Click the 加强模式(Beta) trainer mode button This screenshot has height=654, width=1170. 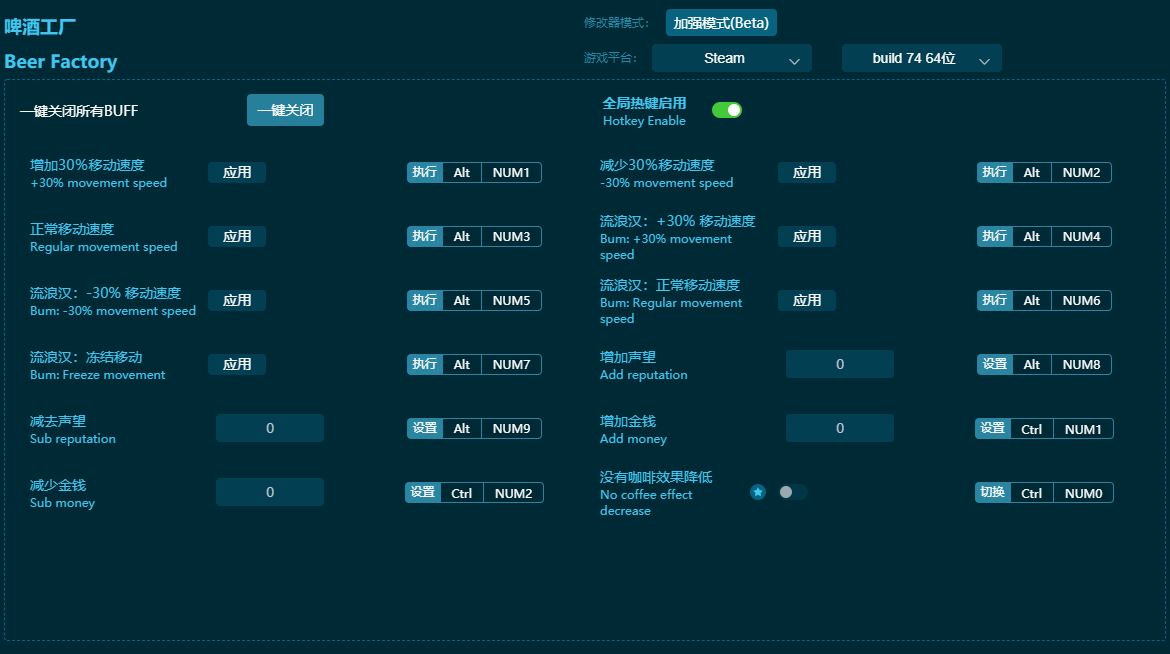coord(721,23)
